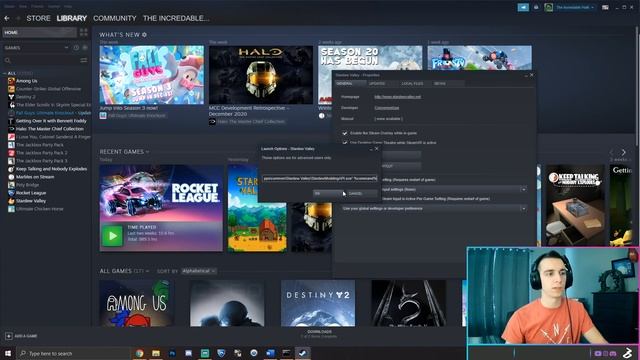Select the LIBRARY tab

(72, 18)
